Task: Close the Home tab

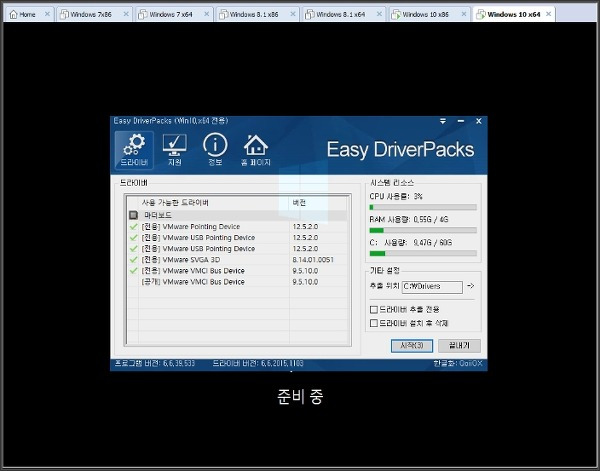Action: [47, 14]
